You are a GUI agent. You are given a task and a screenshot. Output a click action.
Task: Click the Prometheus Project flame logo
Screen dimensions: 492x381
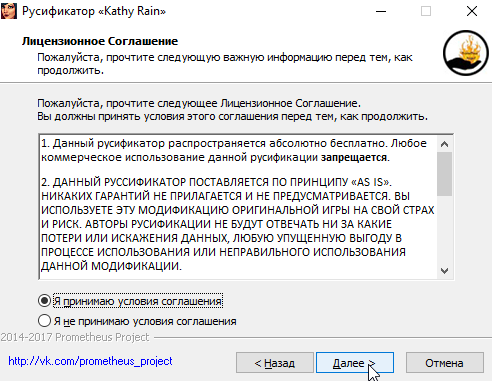[x=466, y=53]
